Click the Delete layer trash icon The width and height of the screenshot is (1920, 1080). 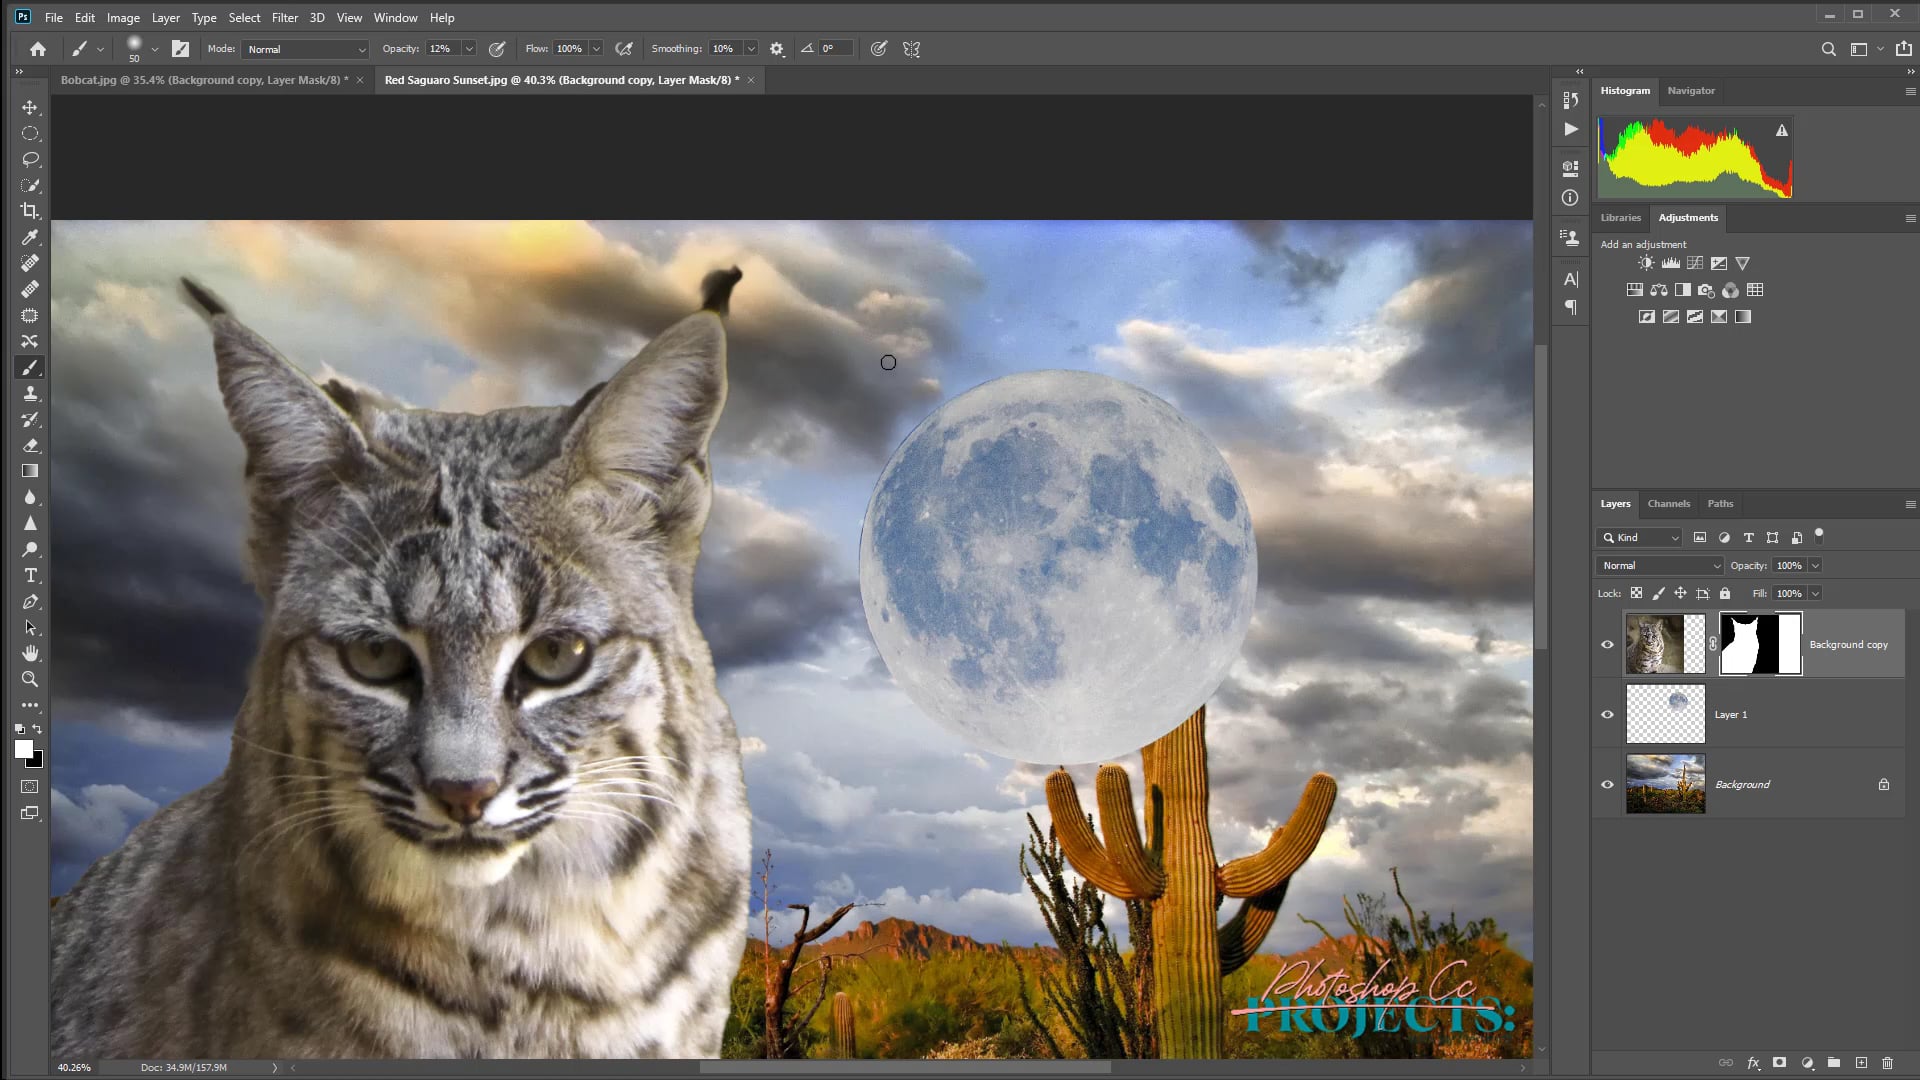click(x=1887, y=1063)
